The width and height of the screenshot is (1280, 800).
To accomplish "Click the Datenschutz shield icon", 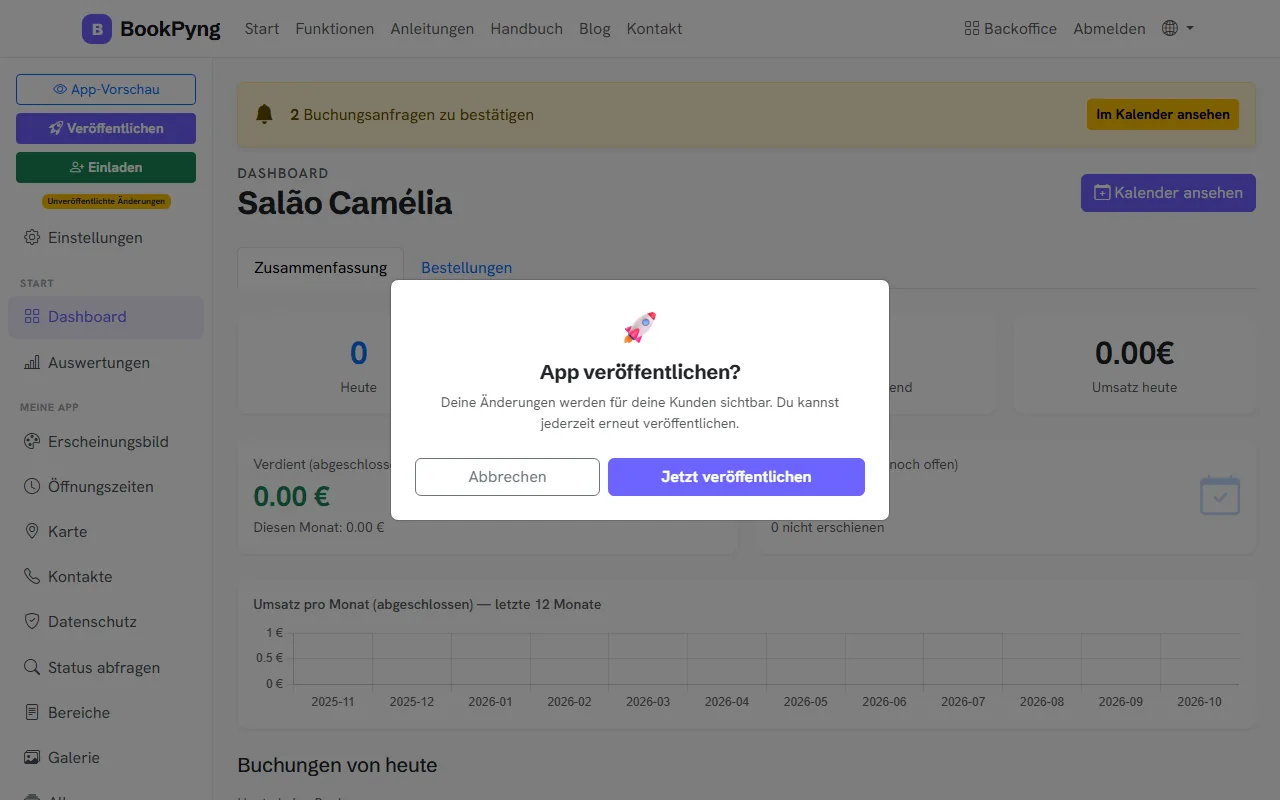I will [x=32, y=622].
